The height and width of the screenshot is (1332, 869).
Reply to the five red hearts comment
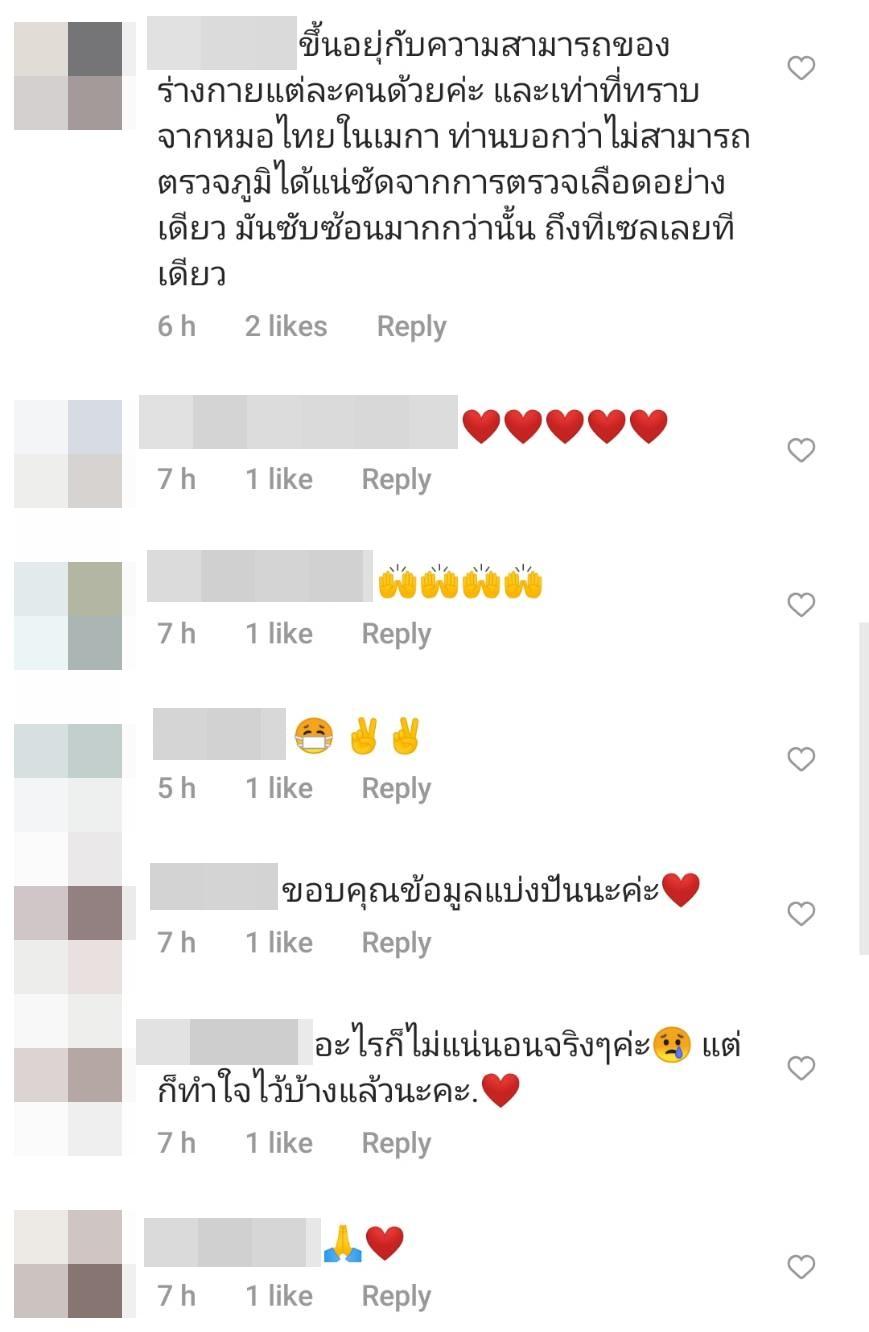[396, 480]
